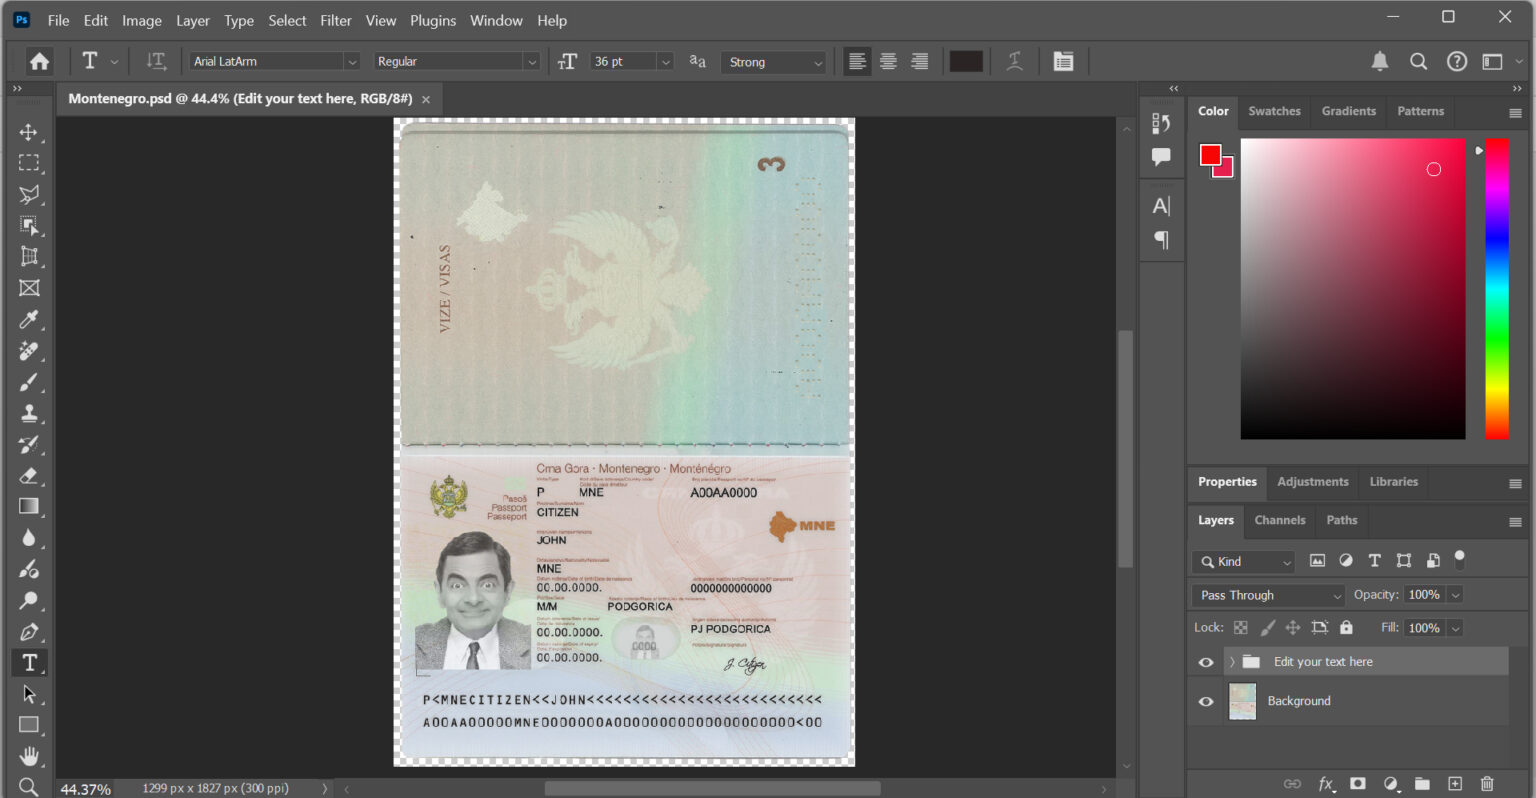
Task: Open Fill dropdown arrow
Action: (x=1456, y=628)
